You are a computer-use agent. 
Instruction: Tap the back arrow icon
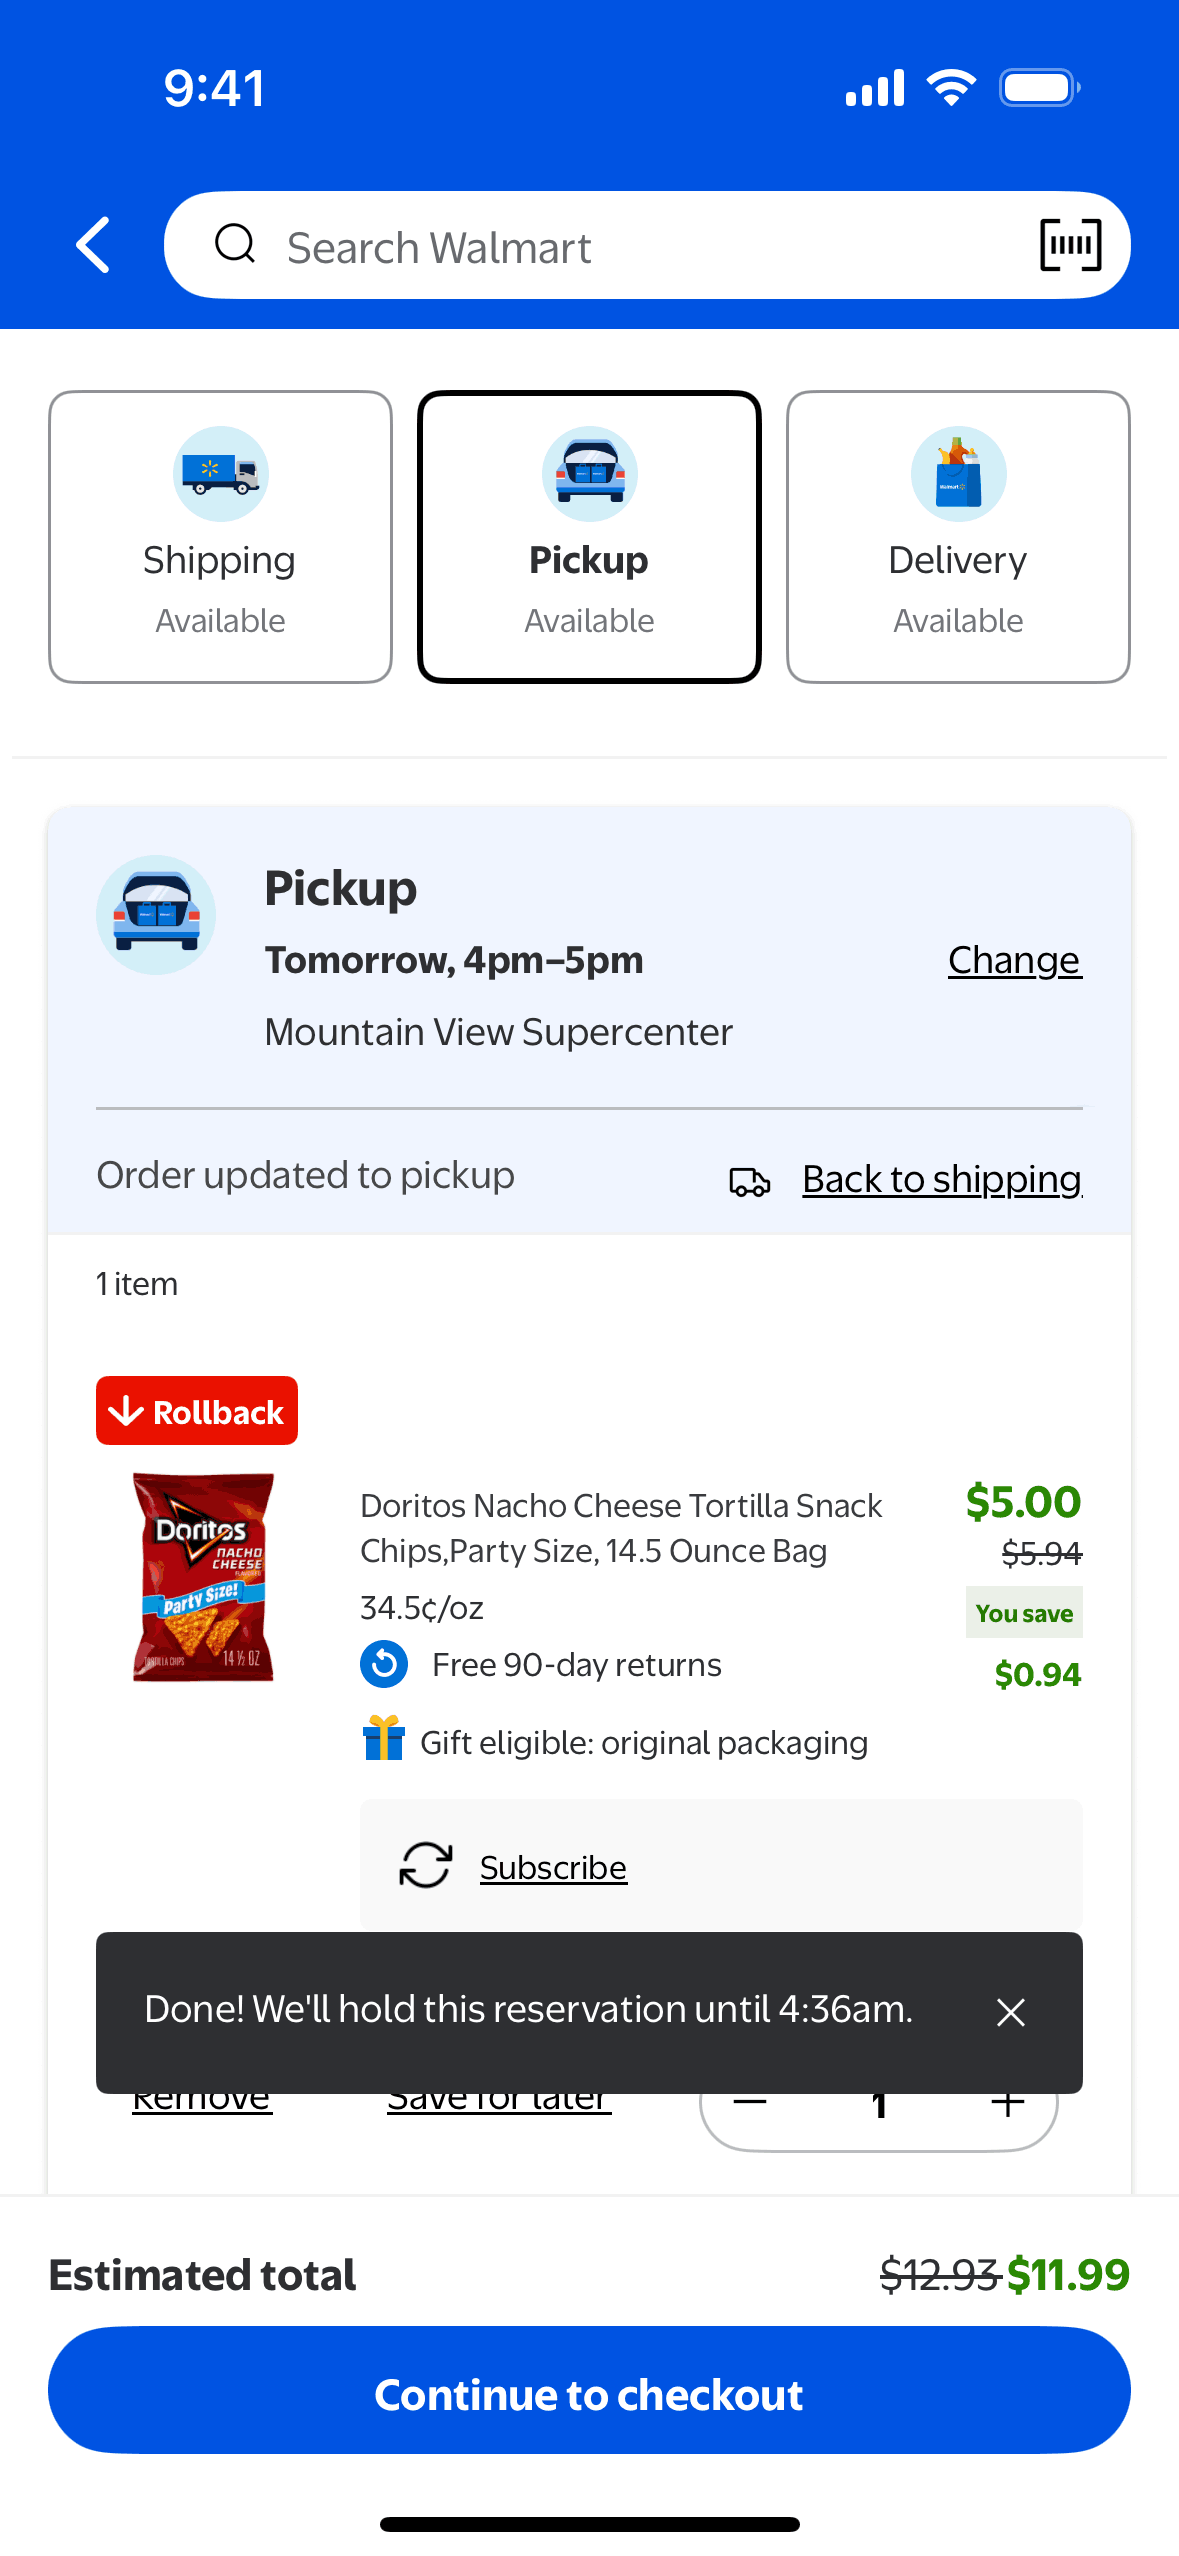[x=94, y=245]
